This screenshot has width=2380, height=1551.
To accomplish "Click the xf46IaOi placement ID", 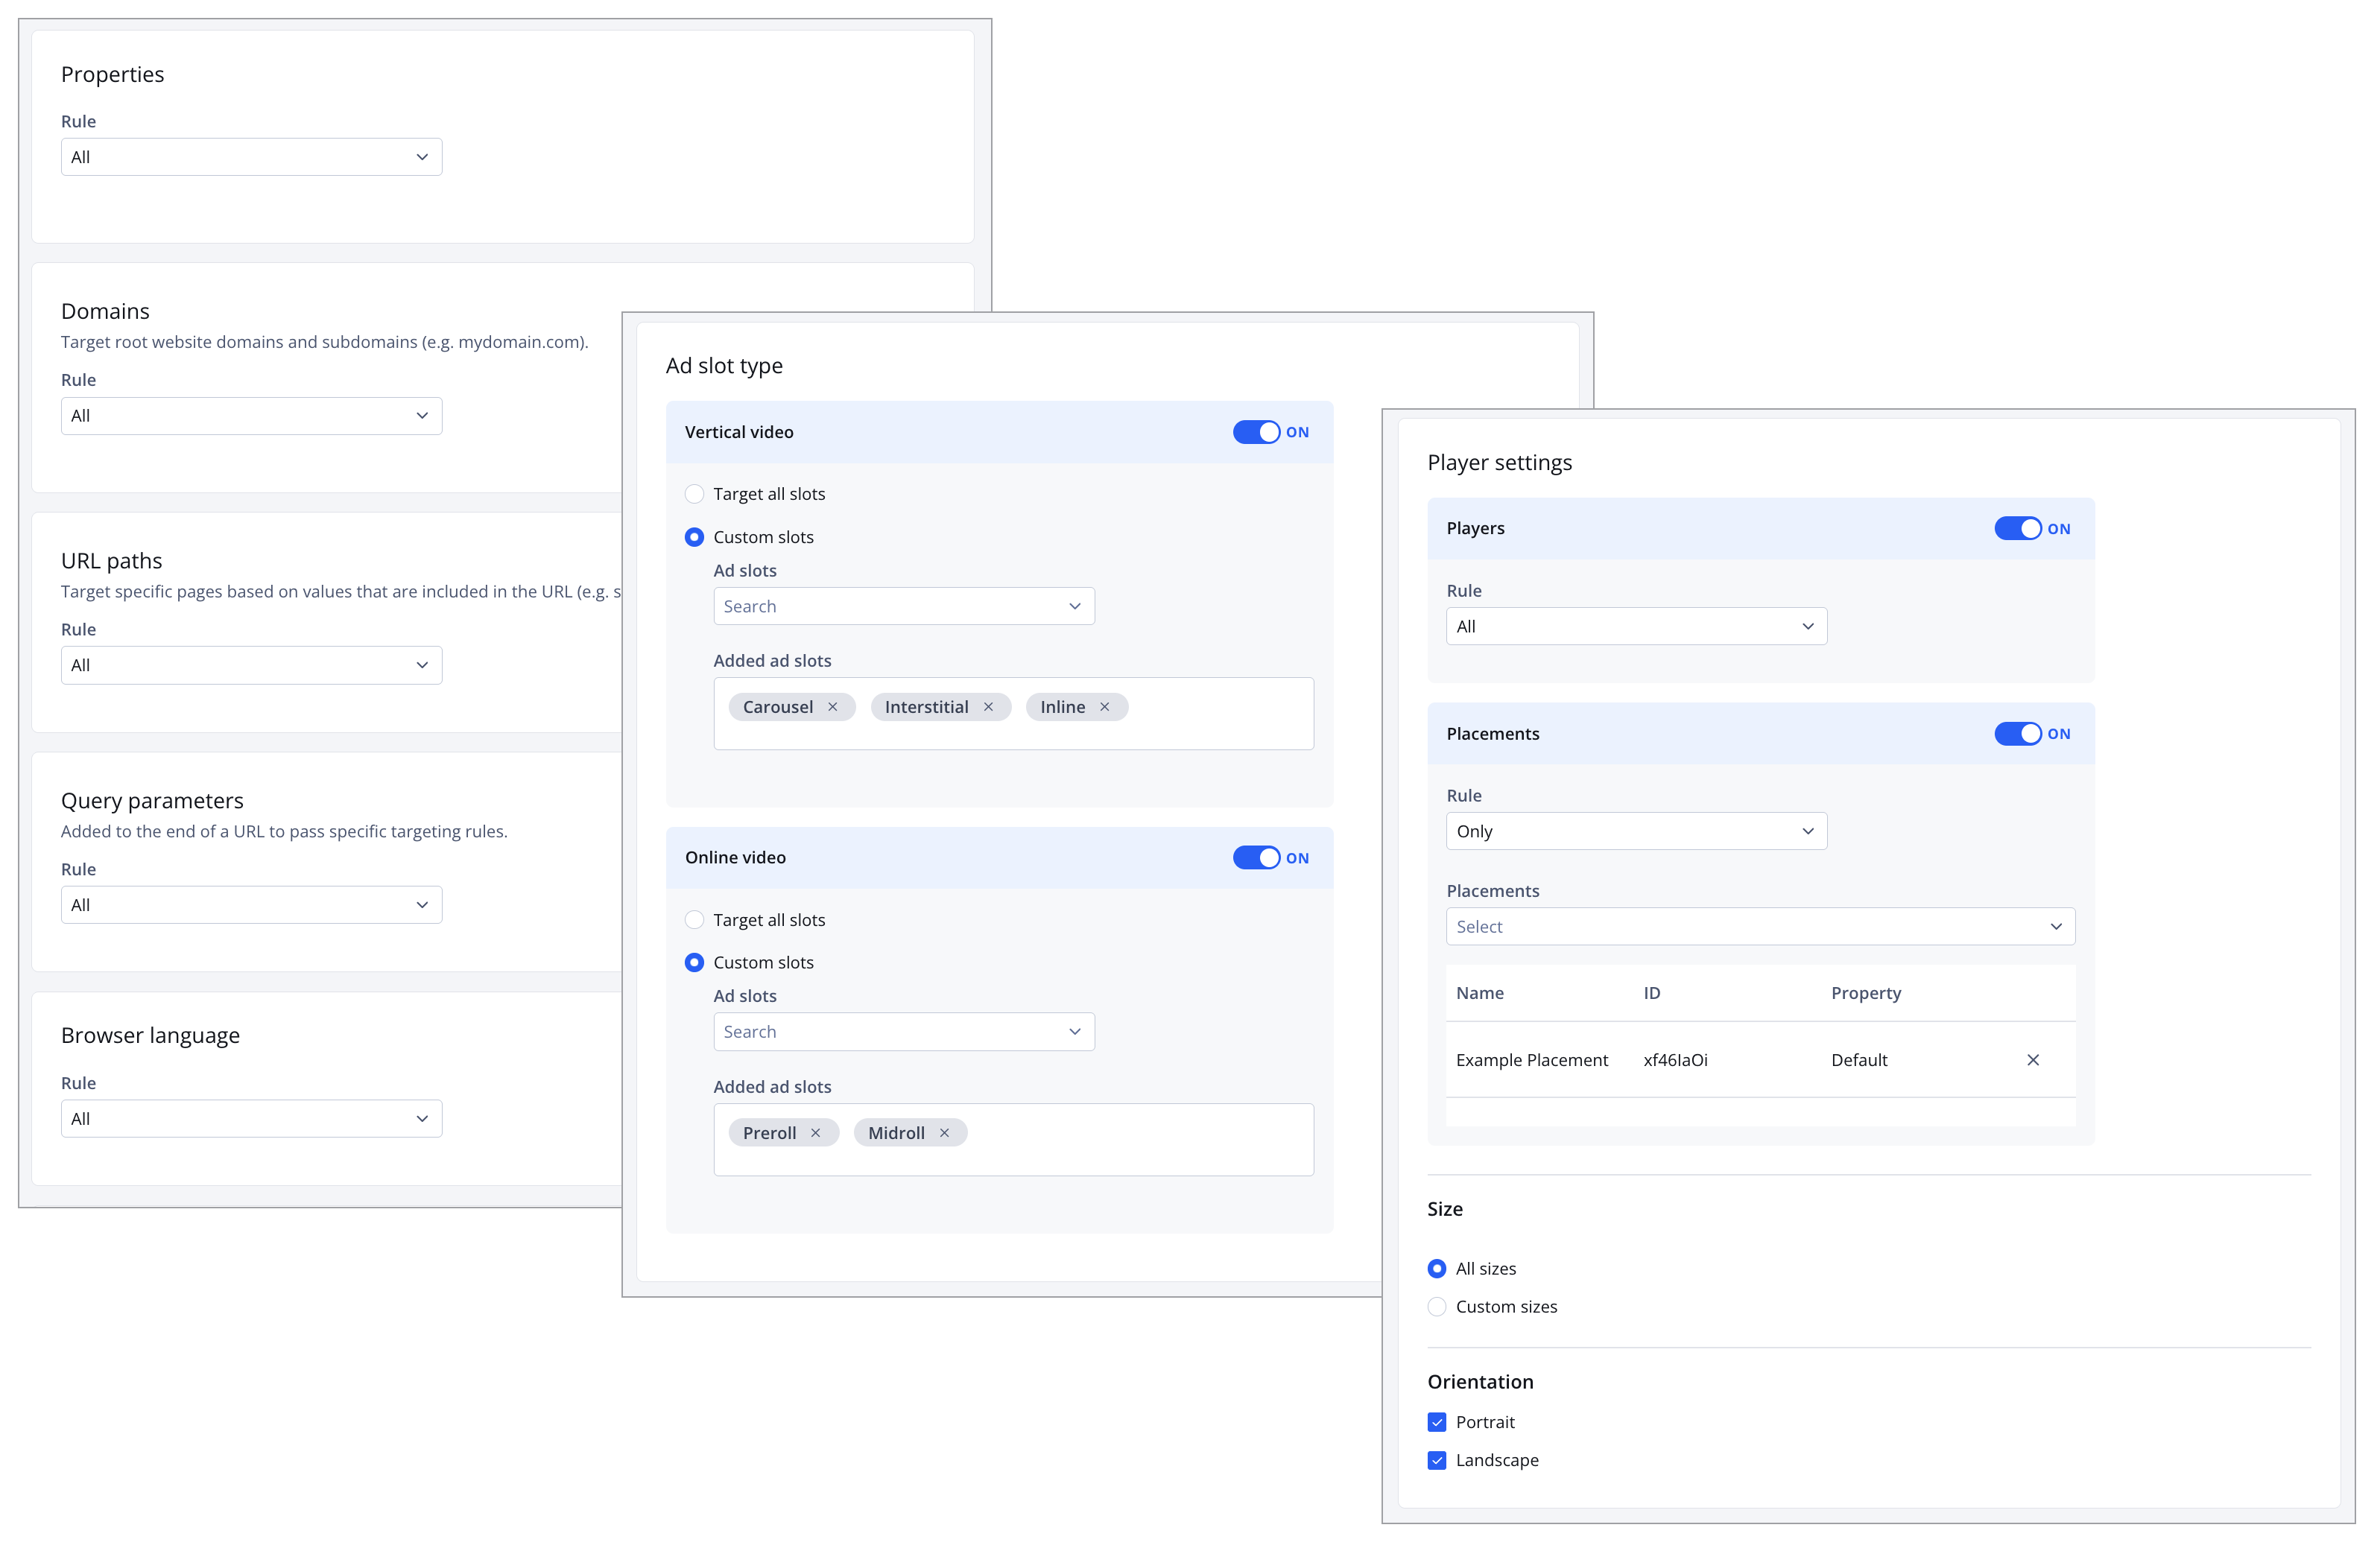I will [1676, 1060].
